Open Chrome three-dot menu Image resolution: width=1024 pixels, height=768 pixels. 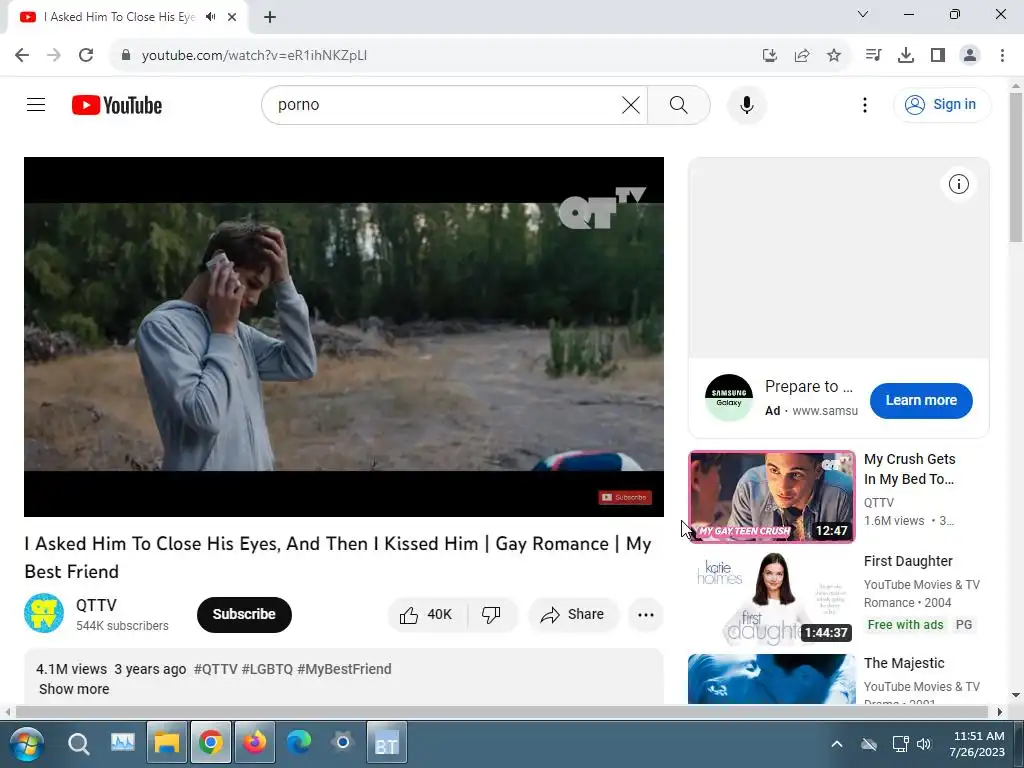(1002, 55)
